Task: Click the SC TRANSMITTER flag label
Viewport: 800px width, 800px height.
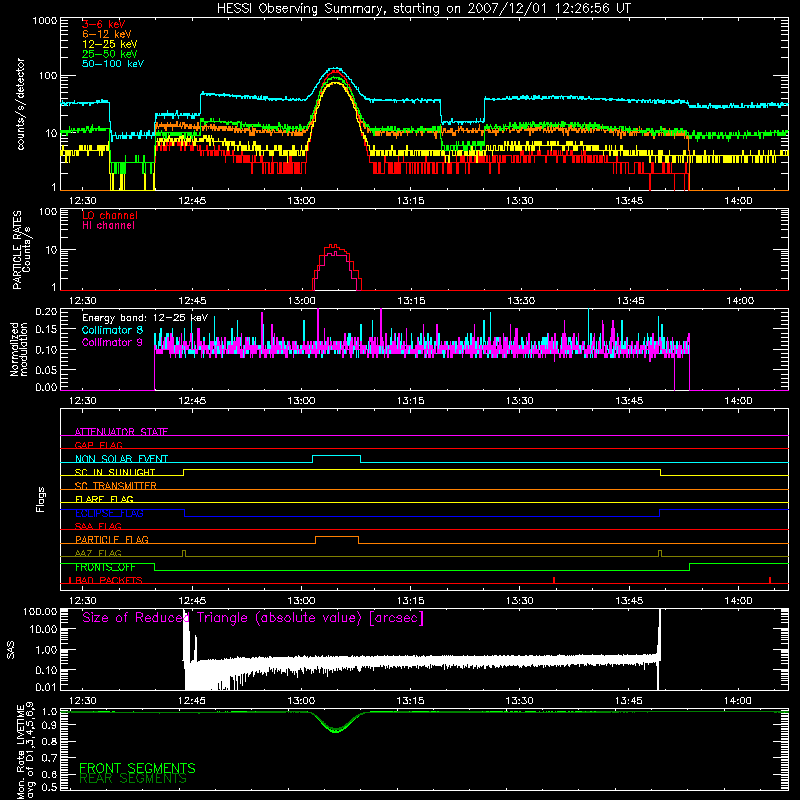Action: coord(116,486)
